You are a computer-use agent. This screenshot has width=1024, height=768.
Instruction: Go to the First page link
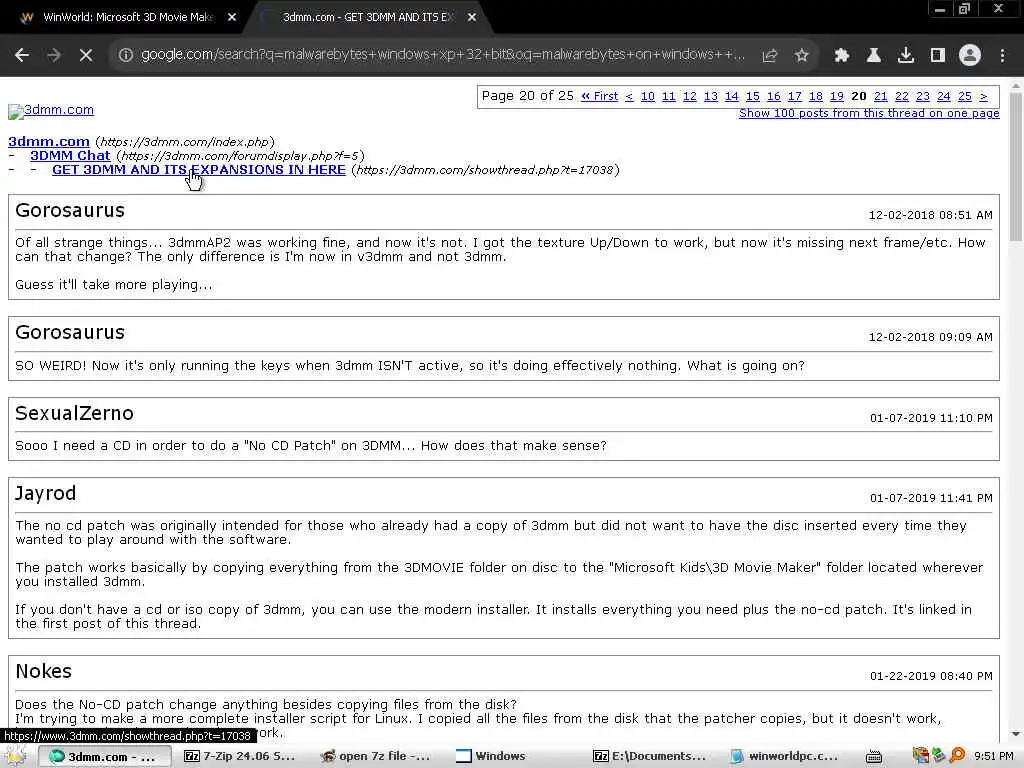point(600,97)
